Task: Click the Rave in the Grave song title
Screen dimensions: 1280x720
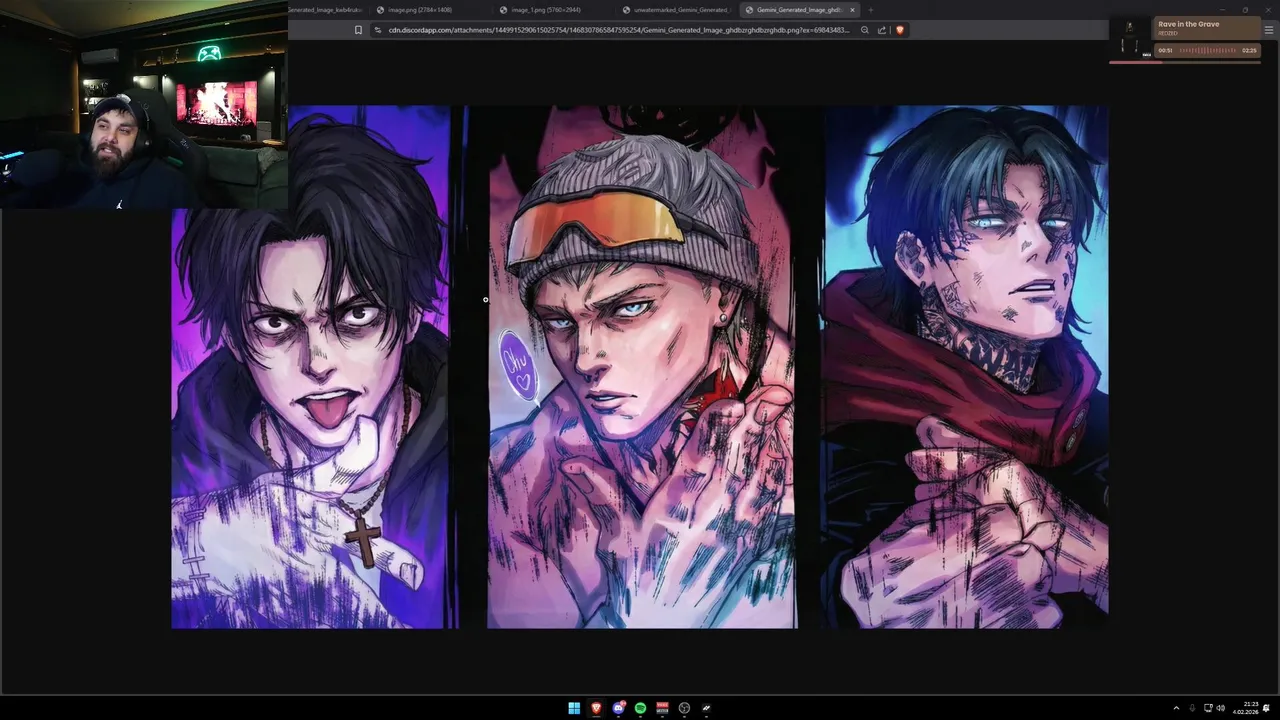Action: pyautogui.click(x=1188, y=24)
